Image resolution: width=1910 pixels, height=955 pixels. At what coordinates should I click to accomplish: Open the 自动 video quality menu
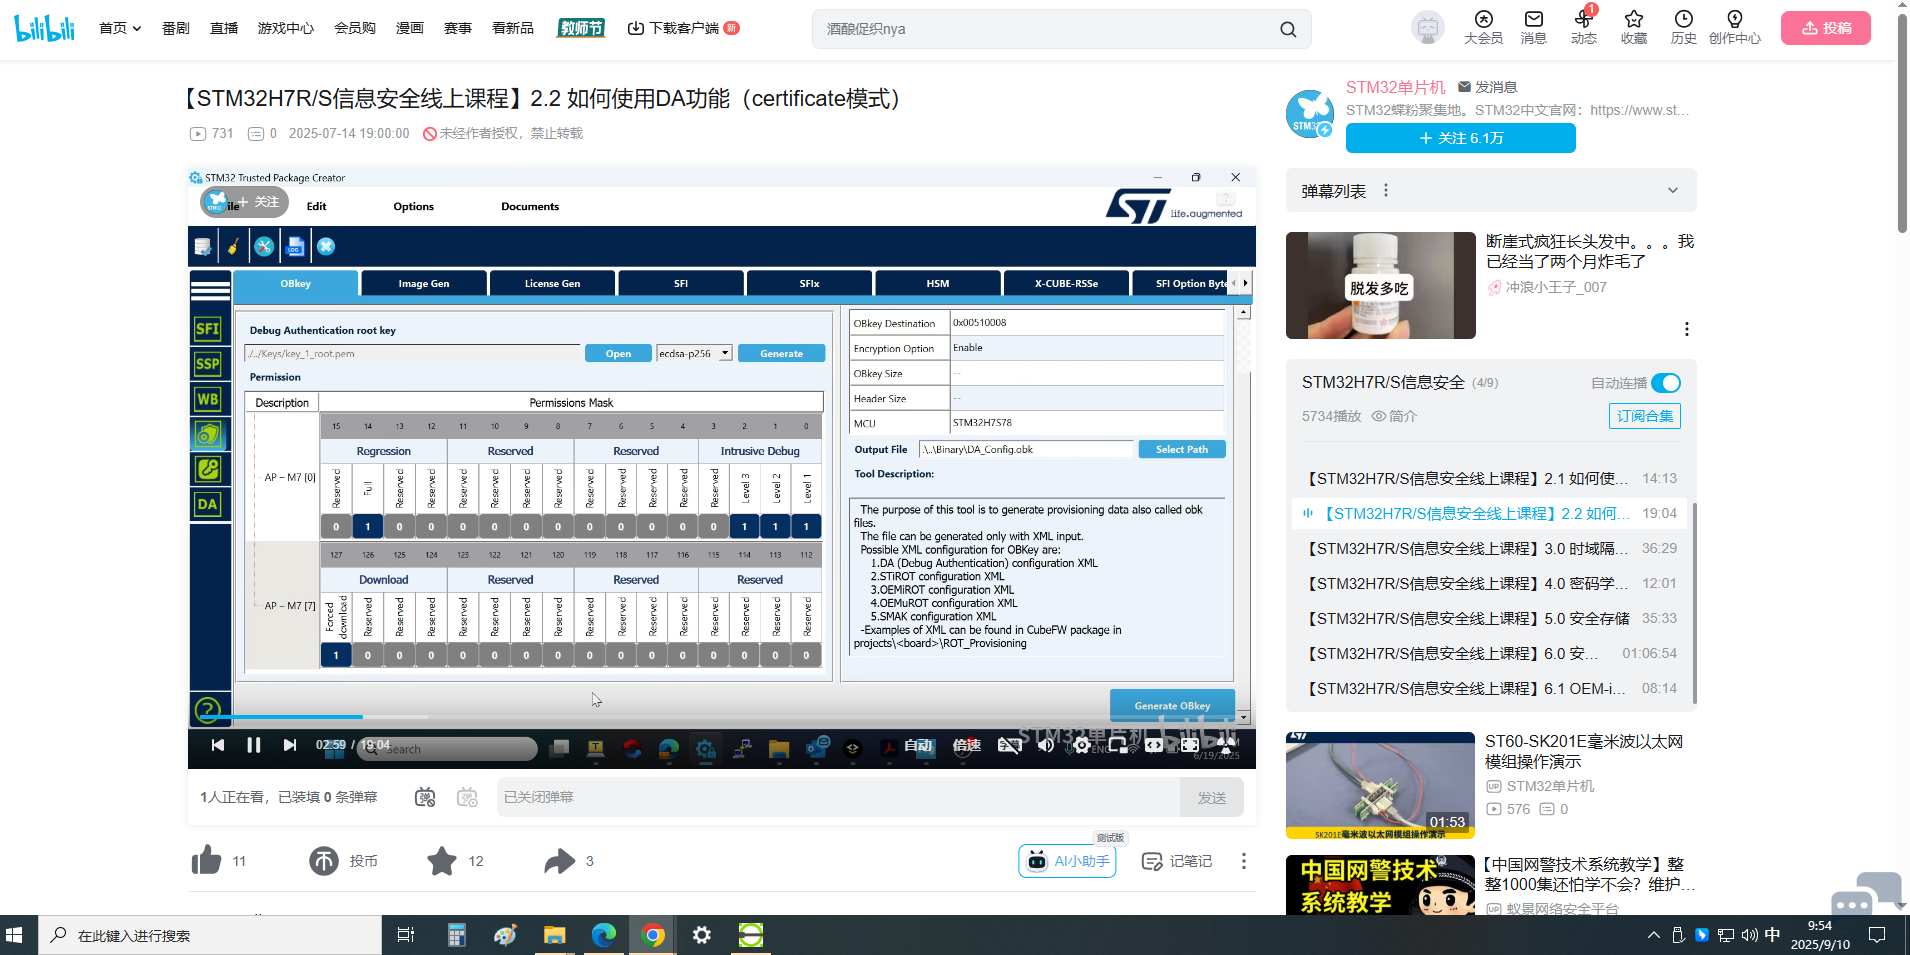[x=918, y=745]
